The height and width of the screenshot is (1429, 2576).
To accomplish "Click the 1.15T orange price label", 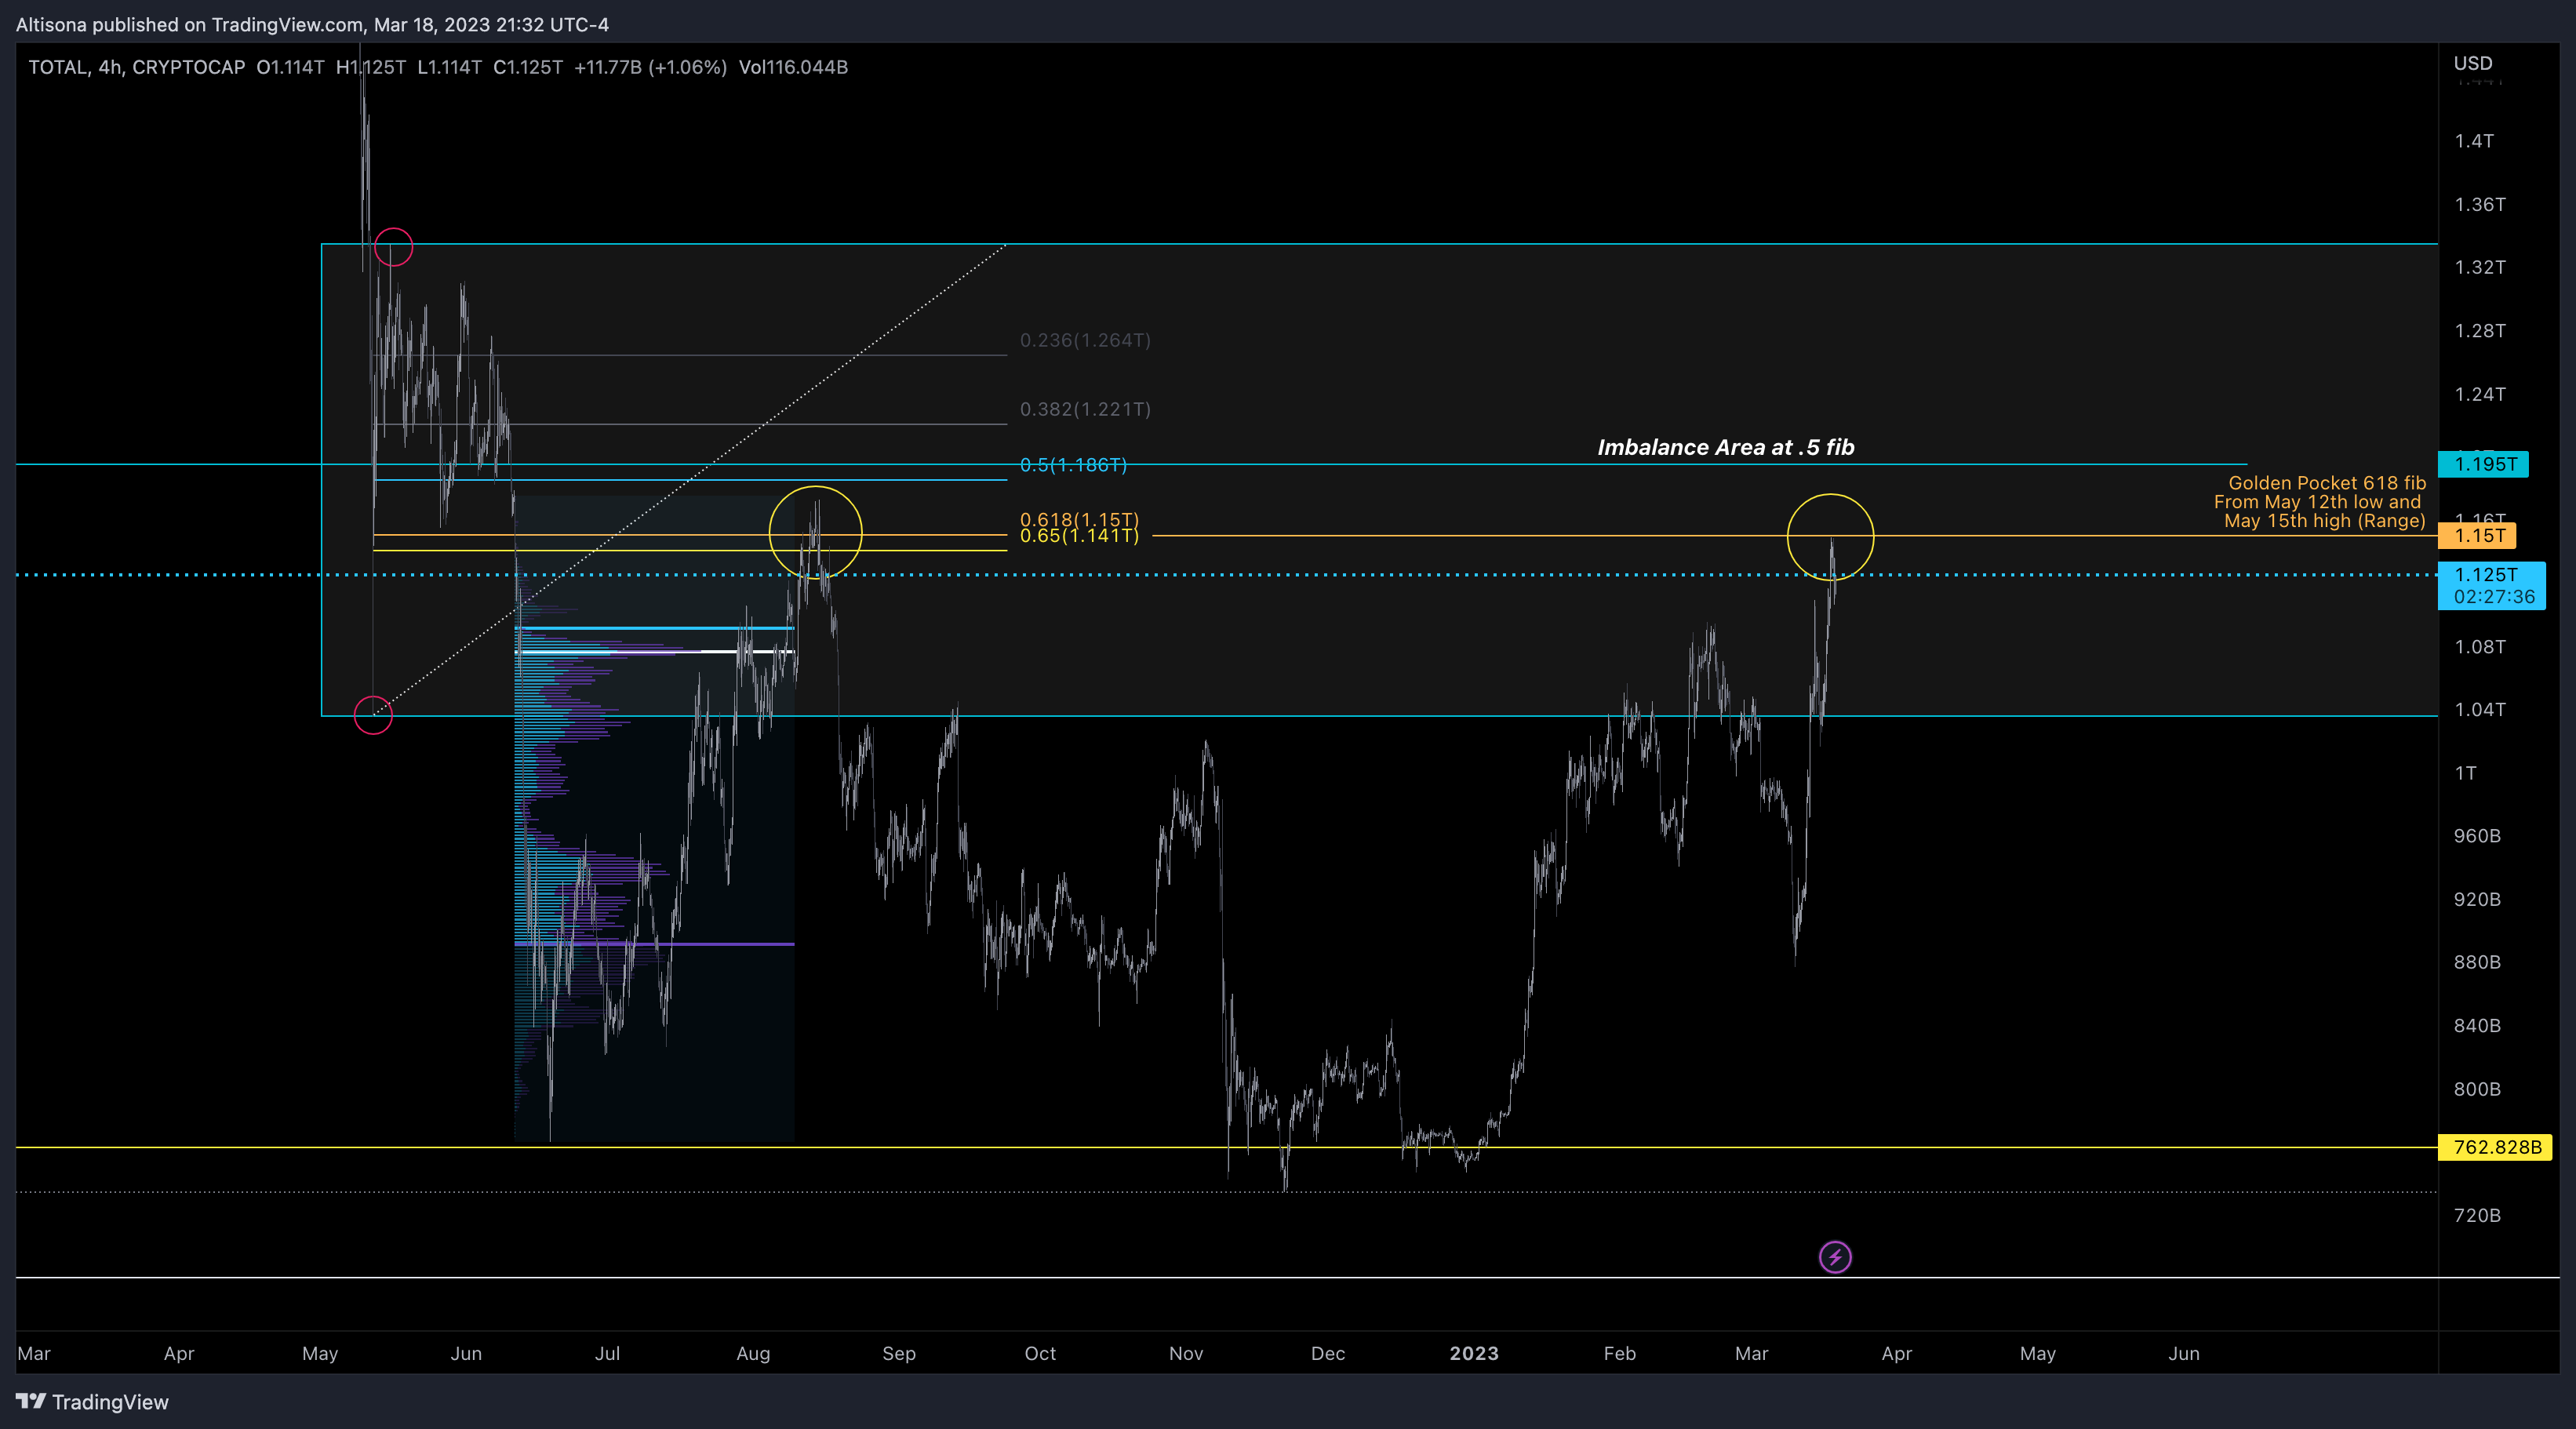I will [2479, 535].
